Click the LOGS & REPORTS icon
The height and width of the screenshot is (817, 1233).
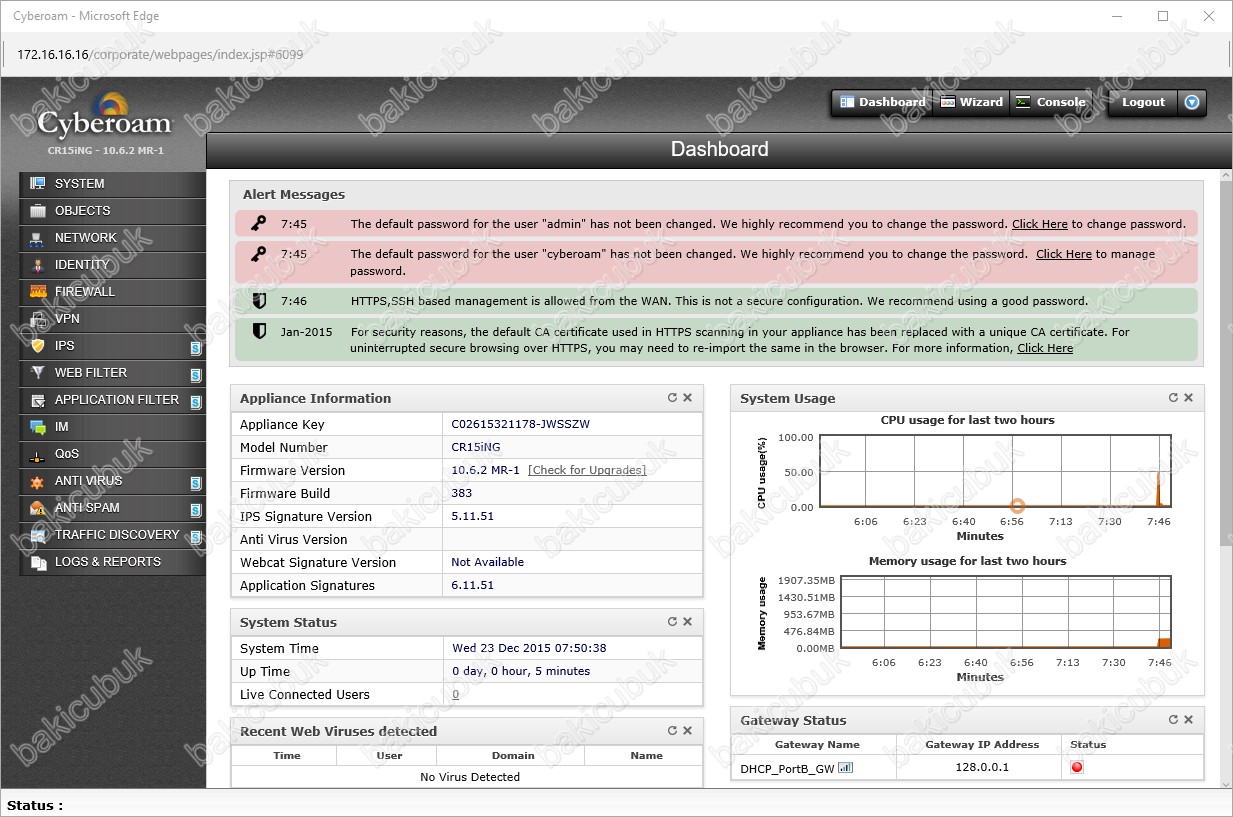click(38, 562)
